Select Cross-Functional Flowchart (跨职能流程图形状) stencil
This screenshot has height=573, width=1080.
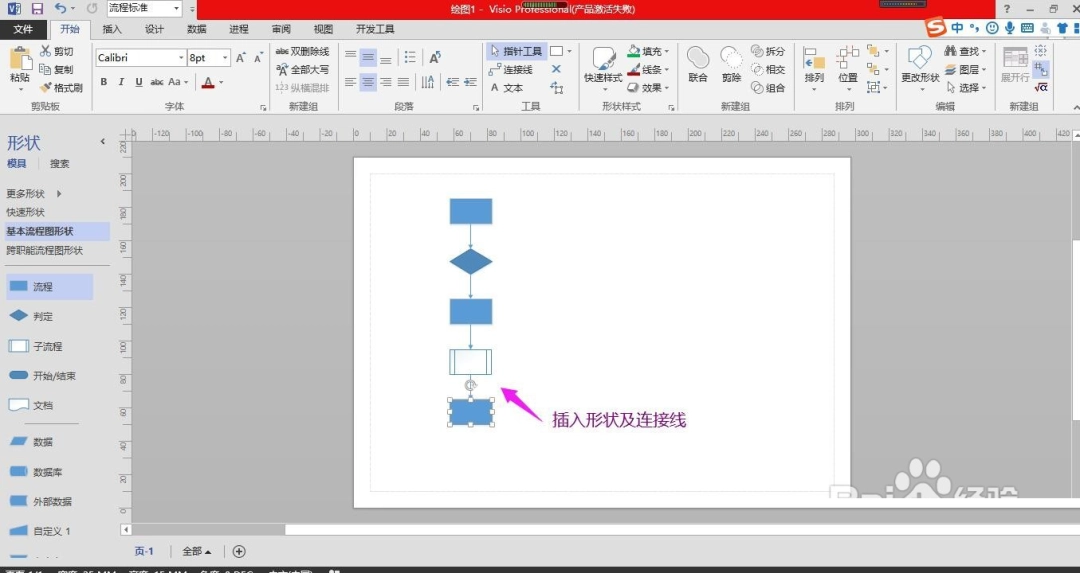point(45,250)
